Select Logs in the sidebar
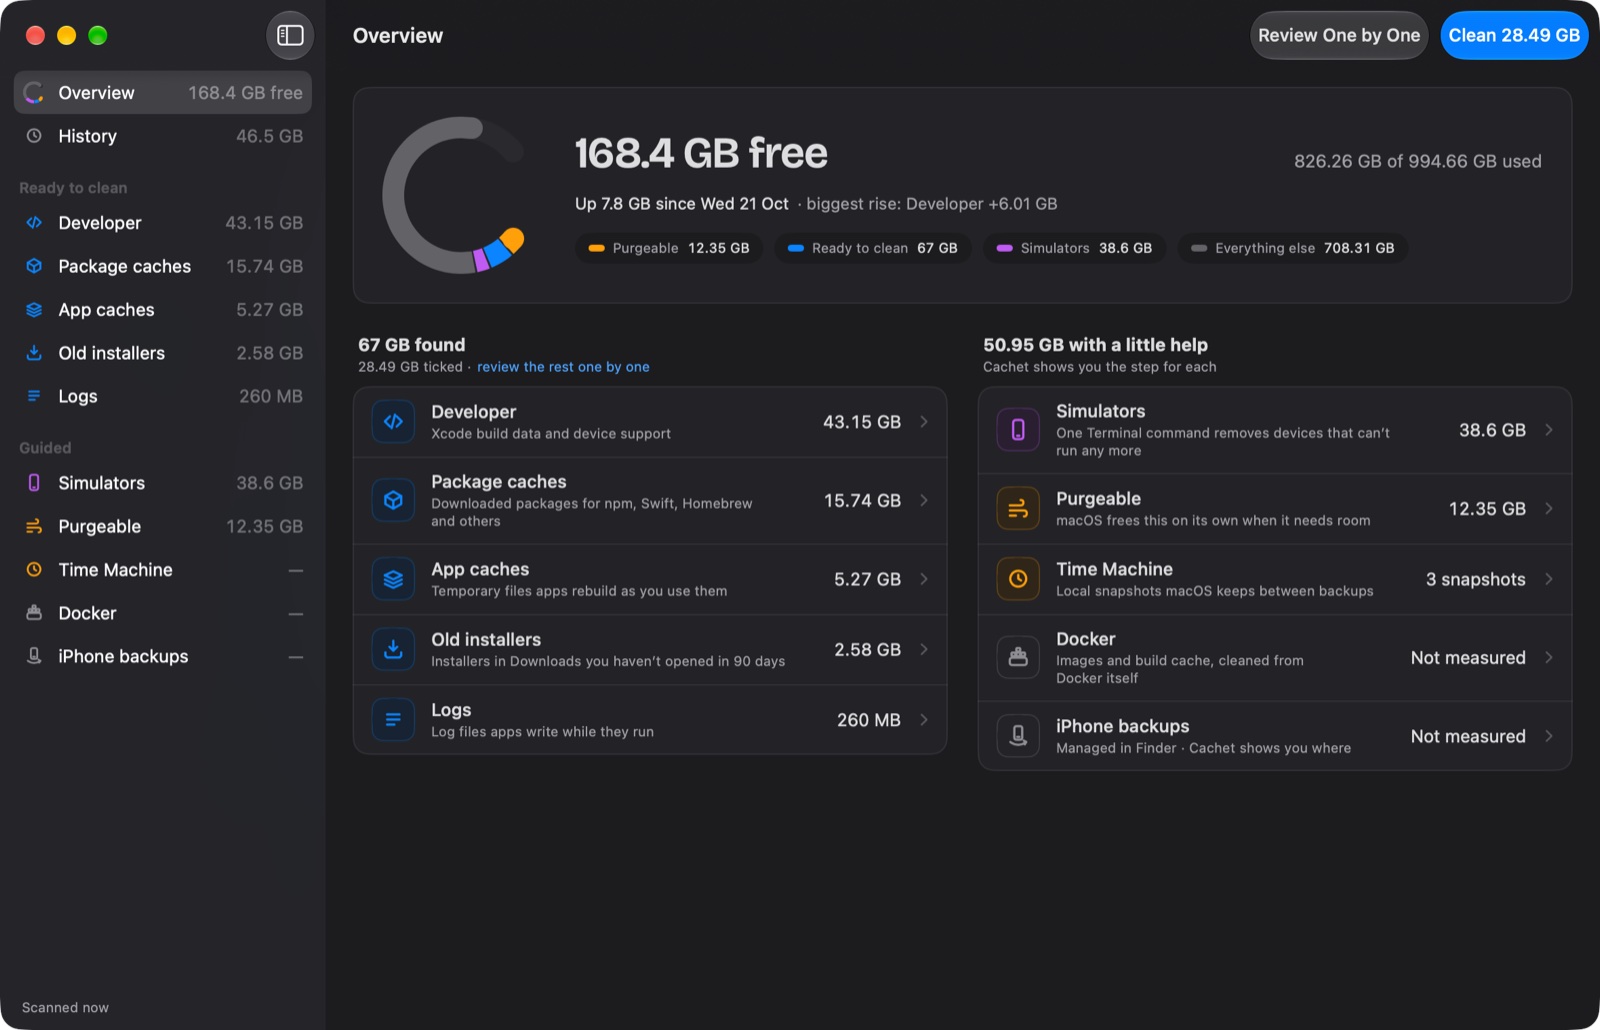Image resolution: width=1600 pixels, height=1030 pixels. coord(163,396)
